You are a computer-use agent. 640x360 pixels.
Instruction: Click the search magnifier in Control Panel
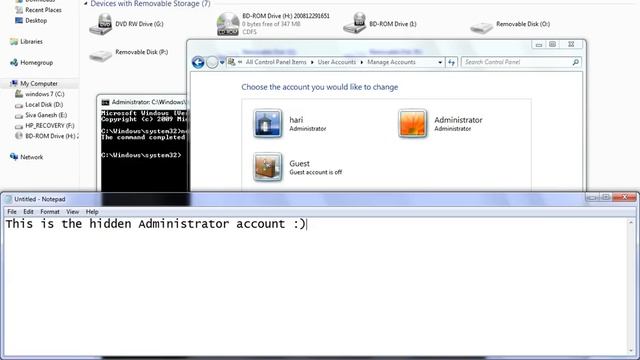tap(576, 62)
